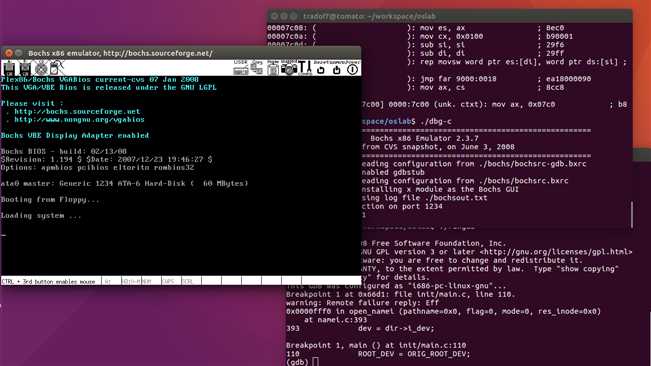Click 'Booting from Floppy...' text in Bochs

[x=50, y=200]
